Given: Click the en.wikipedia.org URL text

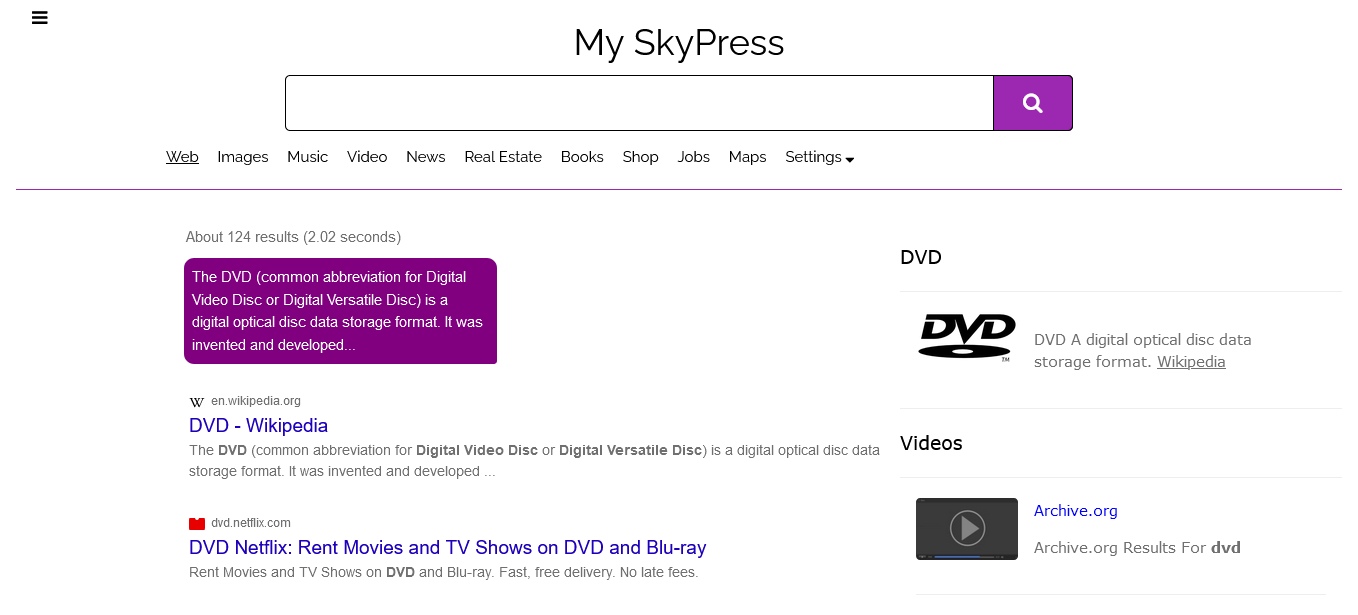Looking at the screenshot, I should click(x=256, y=401).
